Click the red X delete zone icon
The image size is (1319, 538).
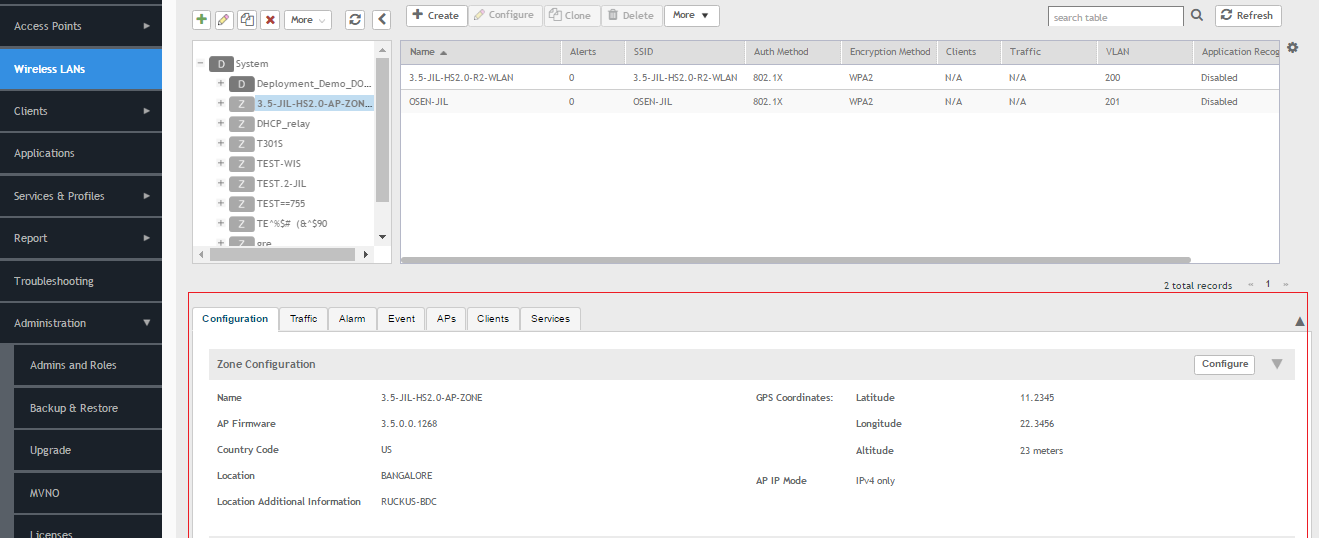tap(270, 19)
